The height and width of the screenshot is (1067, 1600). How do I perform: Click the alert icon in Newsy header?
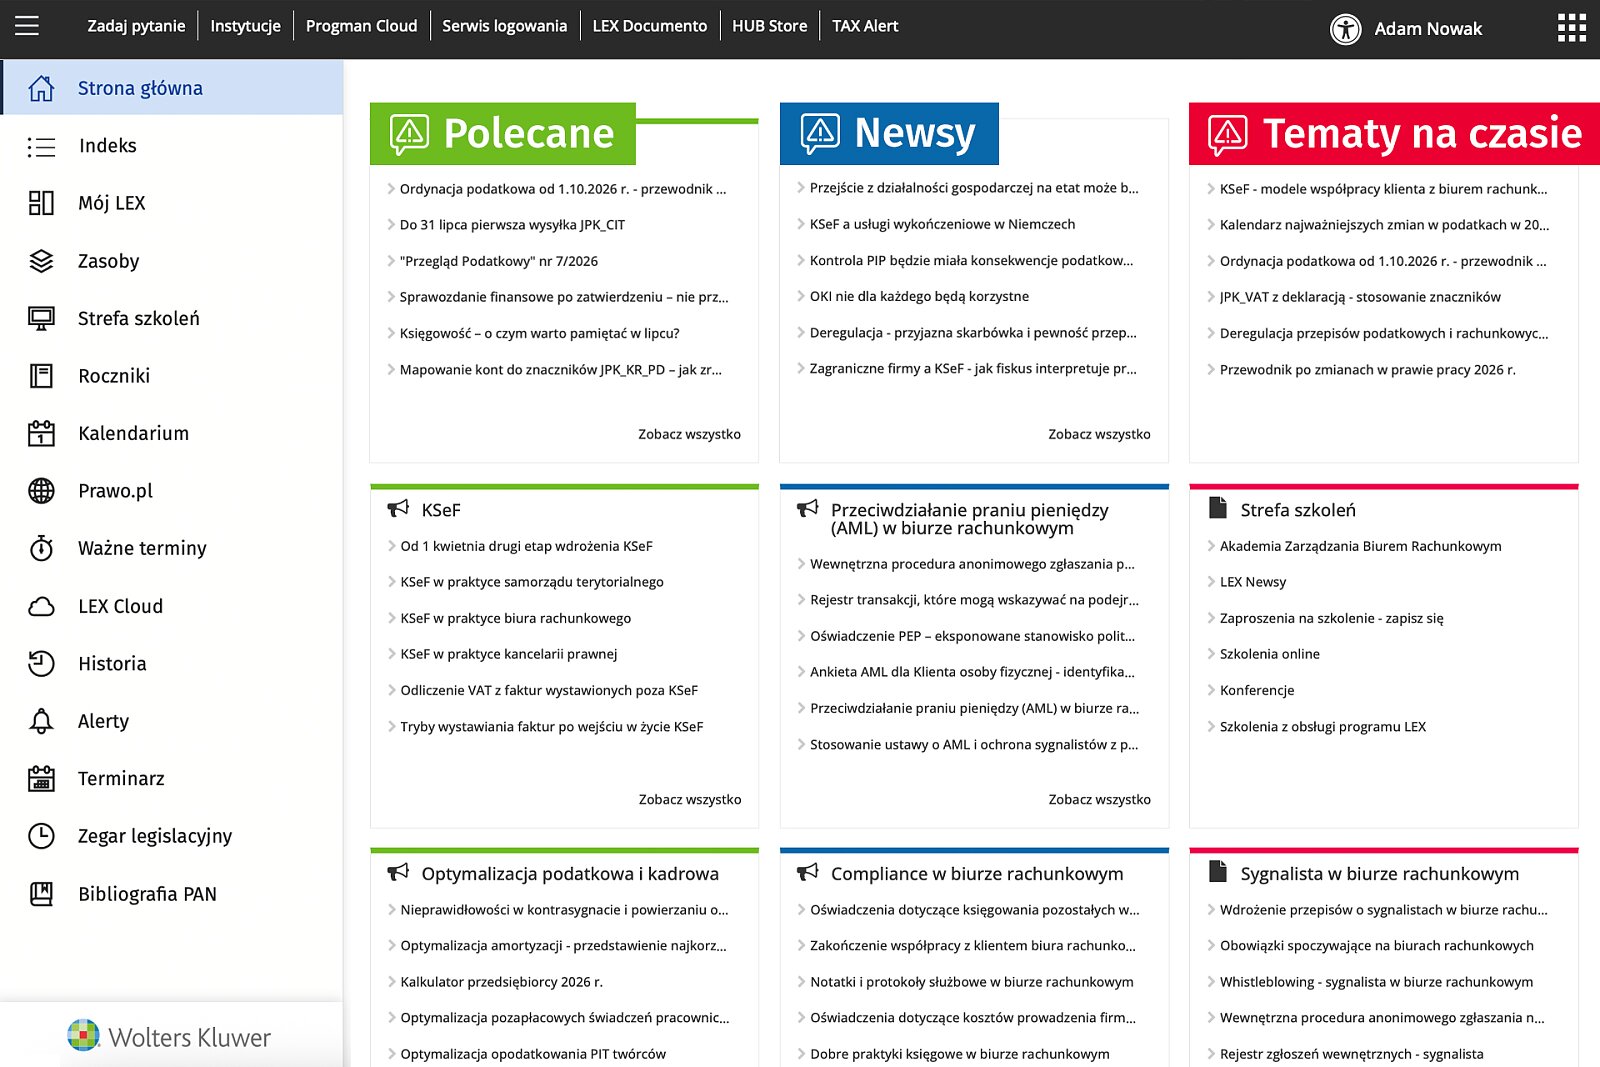820,133
